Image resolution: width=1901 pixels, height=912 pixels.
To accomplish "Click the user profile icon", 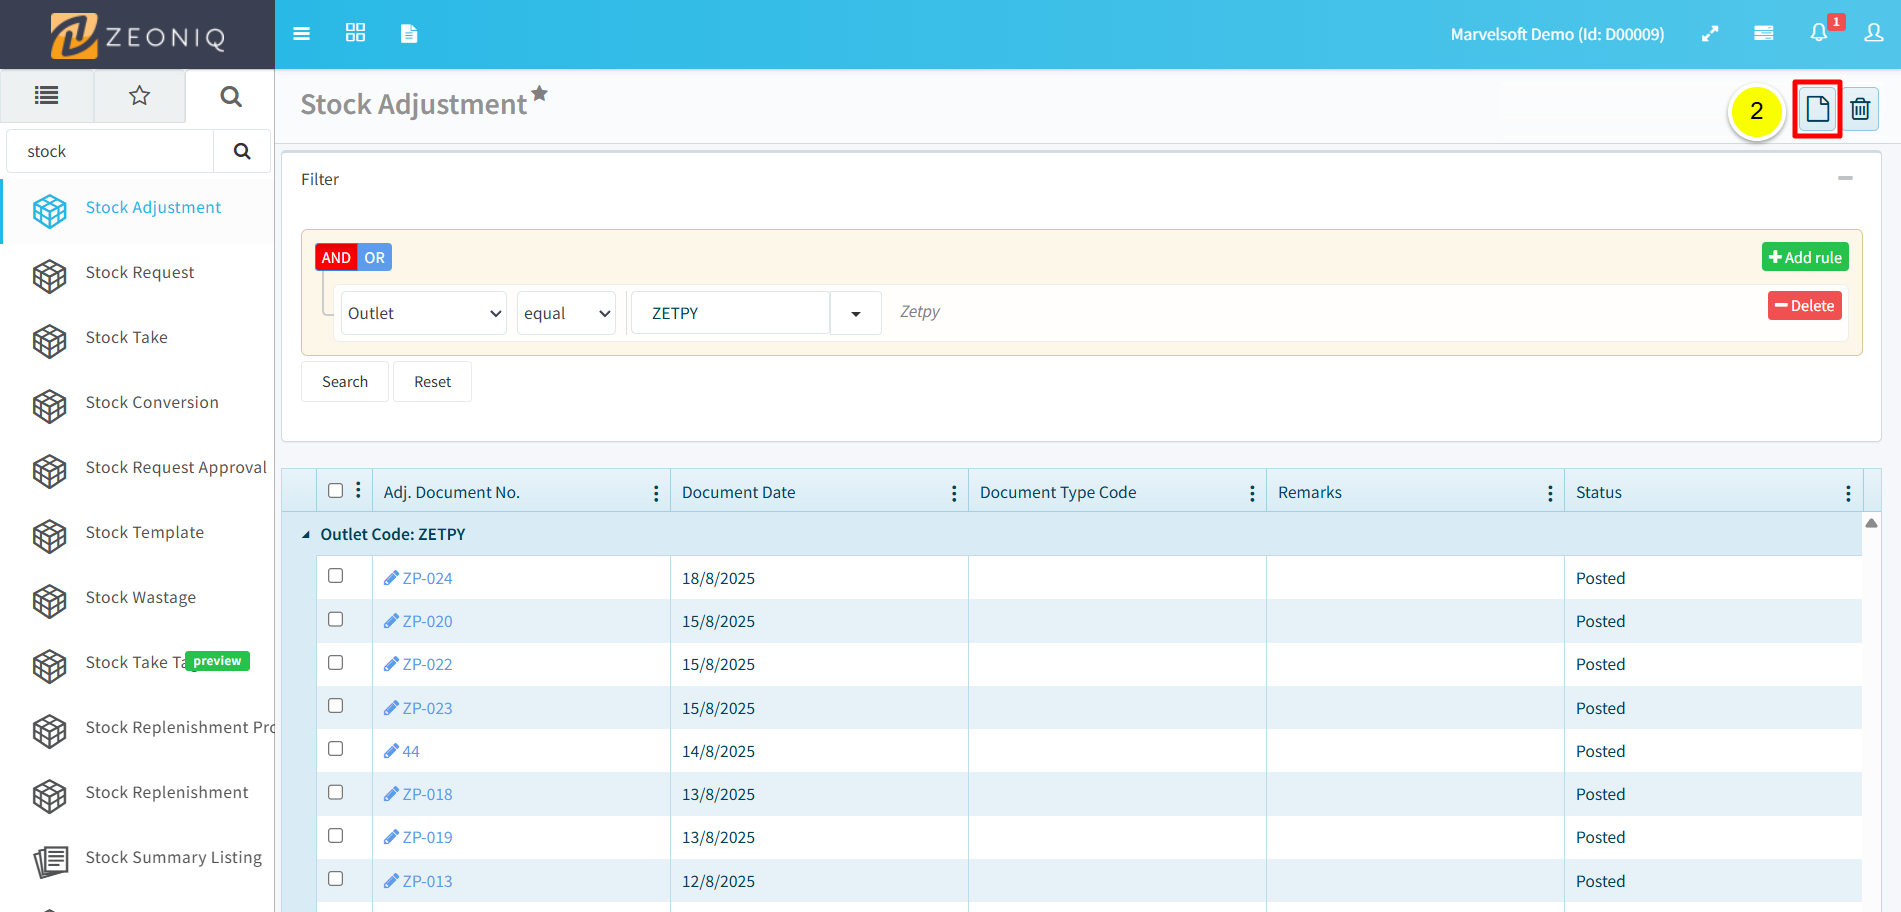I will click(1873, 33).
